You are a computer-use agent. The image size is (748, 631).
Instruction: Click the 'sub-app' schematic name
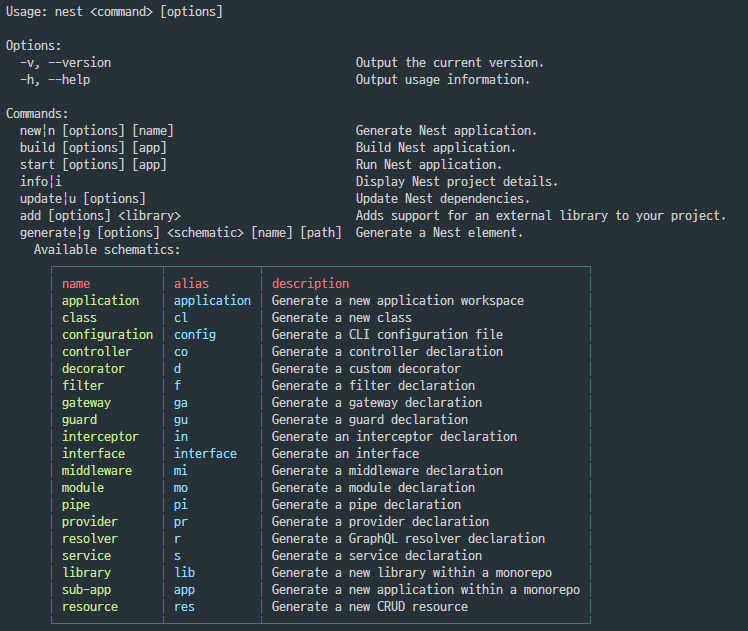point(86,590)
